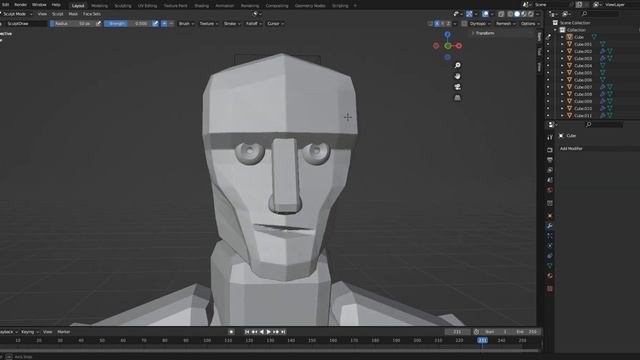Set brush direction to add (plus)
Viewport: 640px width, 360px height.
click(164, 24)
